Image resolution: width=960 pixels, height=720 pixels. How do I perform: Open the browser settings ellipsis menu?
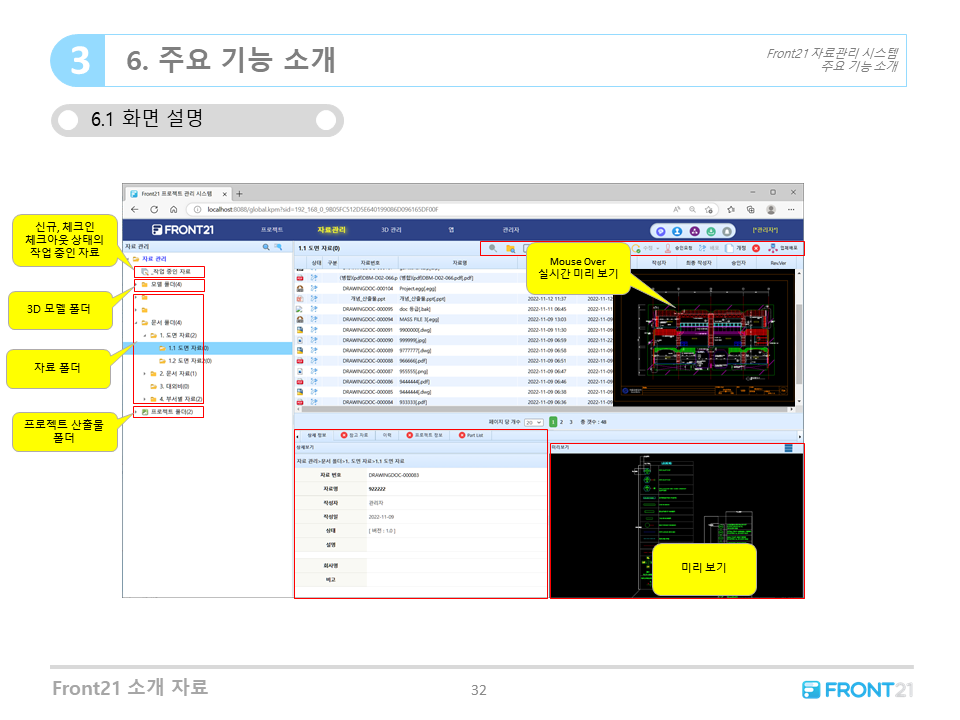[x=791, y=209]
